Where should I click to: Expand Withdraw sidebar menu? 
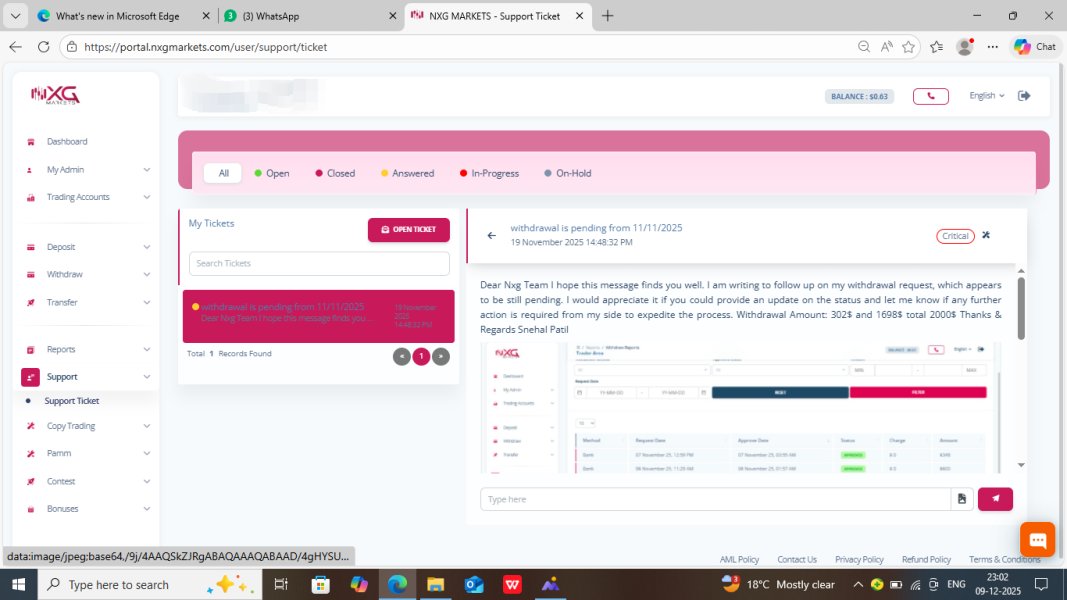point(86,274)
